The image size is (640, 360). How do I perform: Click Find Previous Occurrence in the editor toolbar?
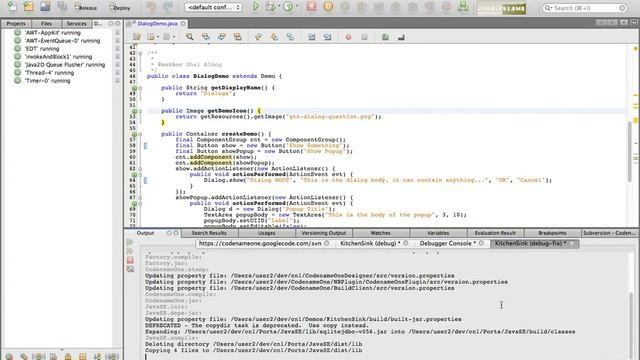(205, 37)
